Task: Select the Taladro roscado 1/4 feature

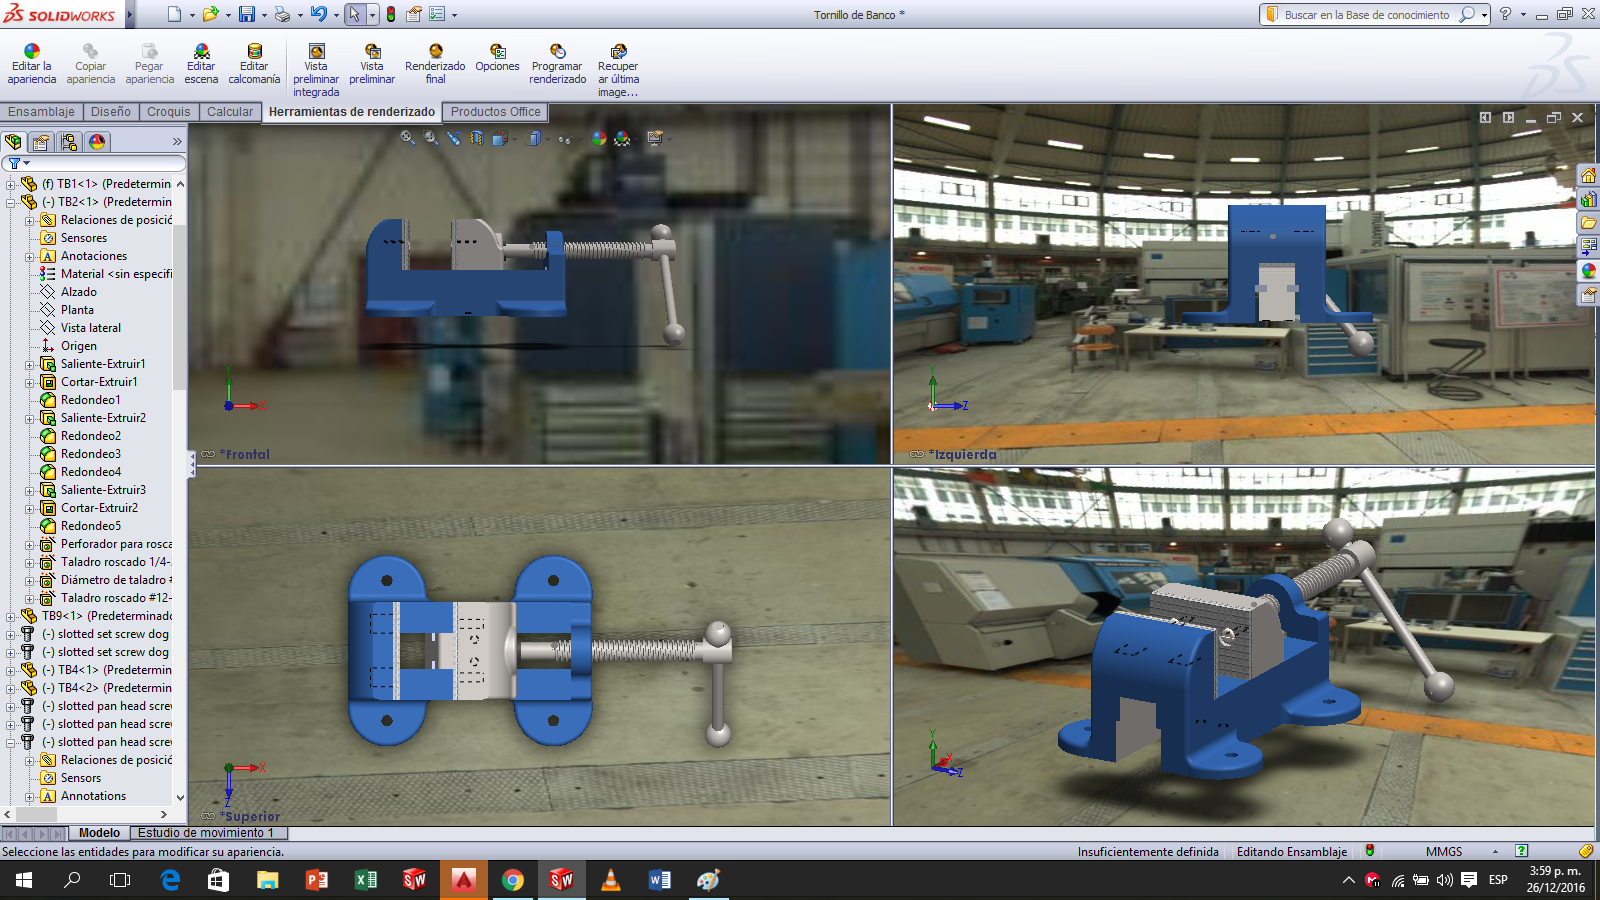Action: pos(106,562)
